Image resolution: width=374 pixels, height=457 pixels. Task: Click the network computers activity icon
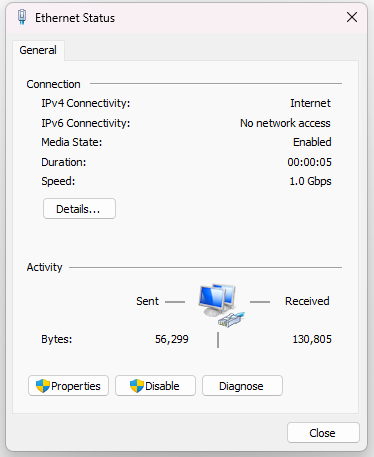click(222, 305)
